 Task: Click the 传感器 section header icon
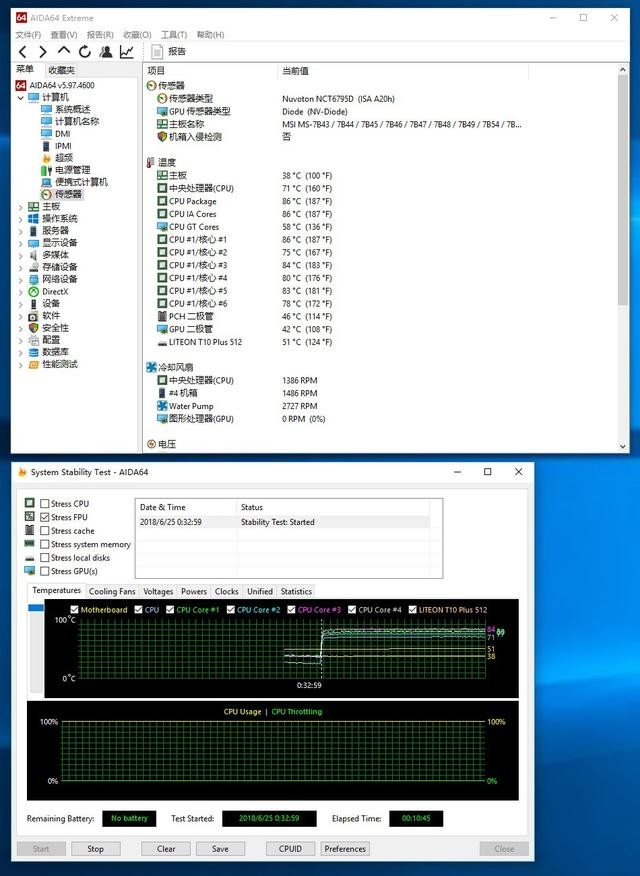click(151, 85)
